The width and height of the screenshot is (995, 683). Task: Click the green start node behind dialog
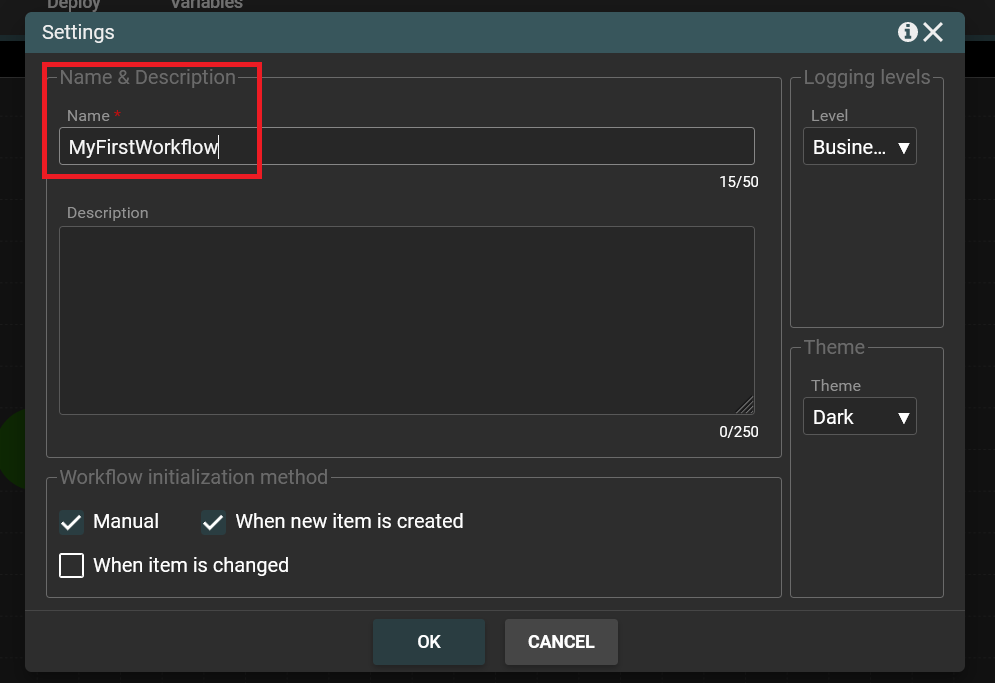(12, 447)
